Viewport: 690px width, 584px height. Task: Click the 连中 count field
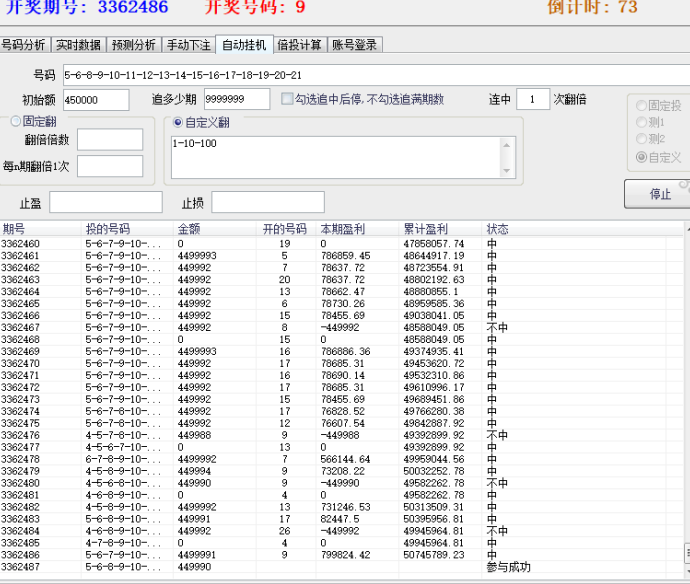(532, 99)
